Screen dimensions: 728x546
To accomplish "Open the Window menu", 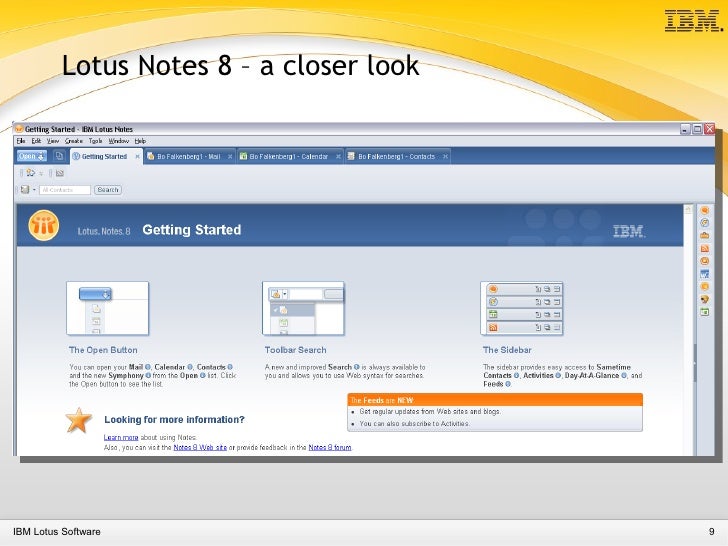I will 118,141.
